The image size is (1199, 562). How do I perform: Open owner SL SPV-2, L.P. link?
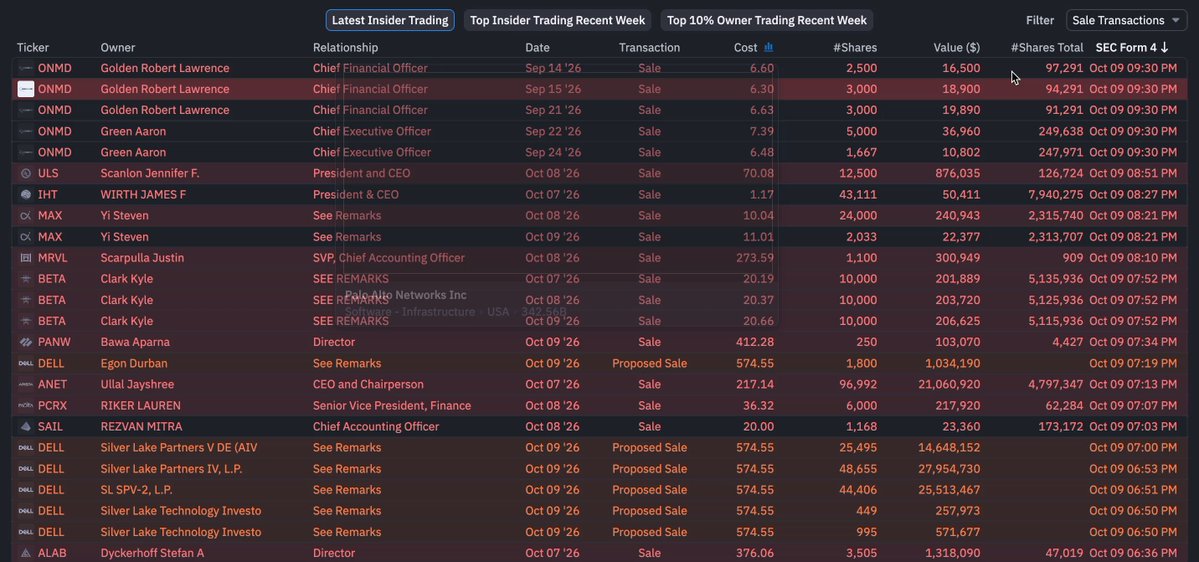(x=136, y=489)
